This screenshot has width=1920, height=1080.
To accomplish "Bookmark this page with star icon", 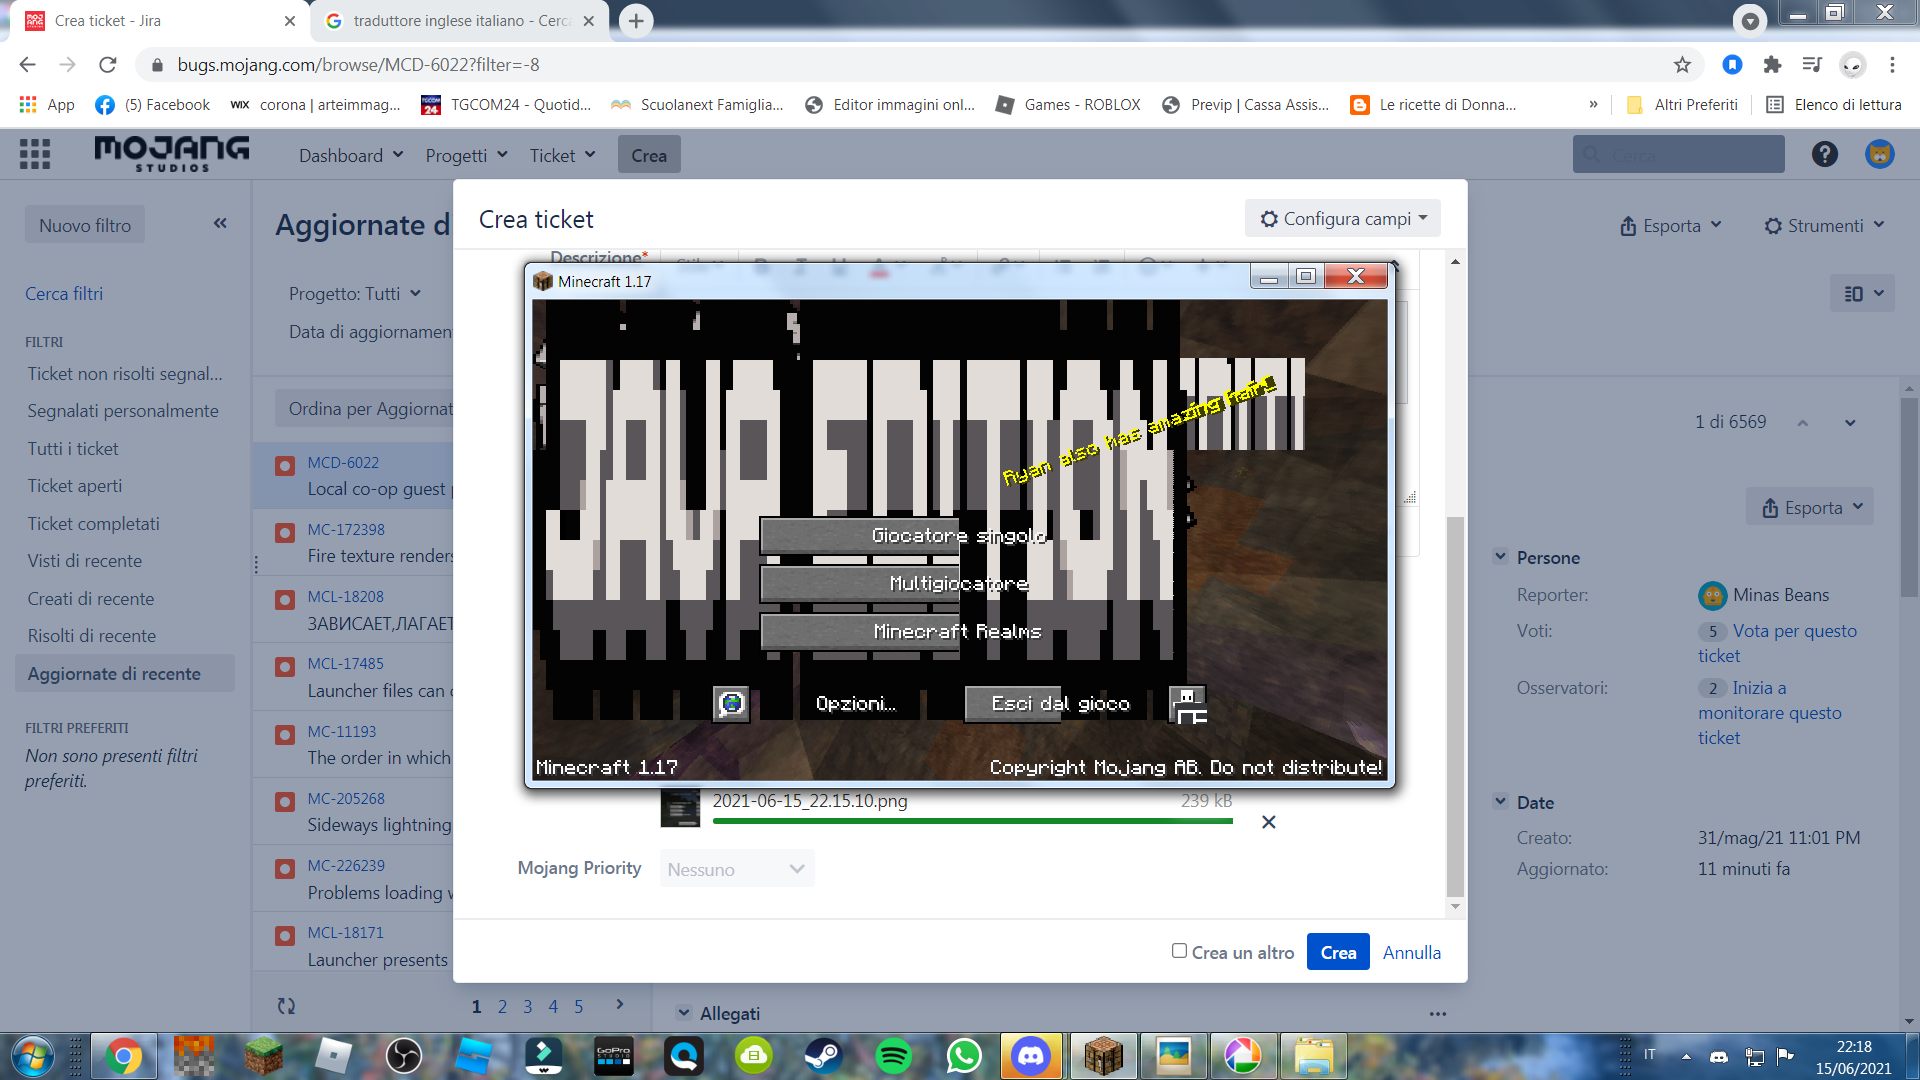I will [x=1682, y=65].
